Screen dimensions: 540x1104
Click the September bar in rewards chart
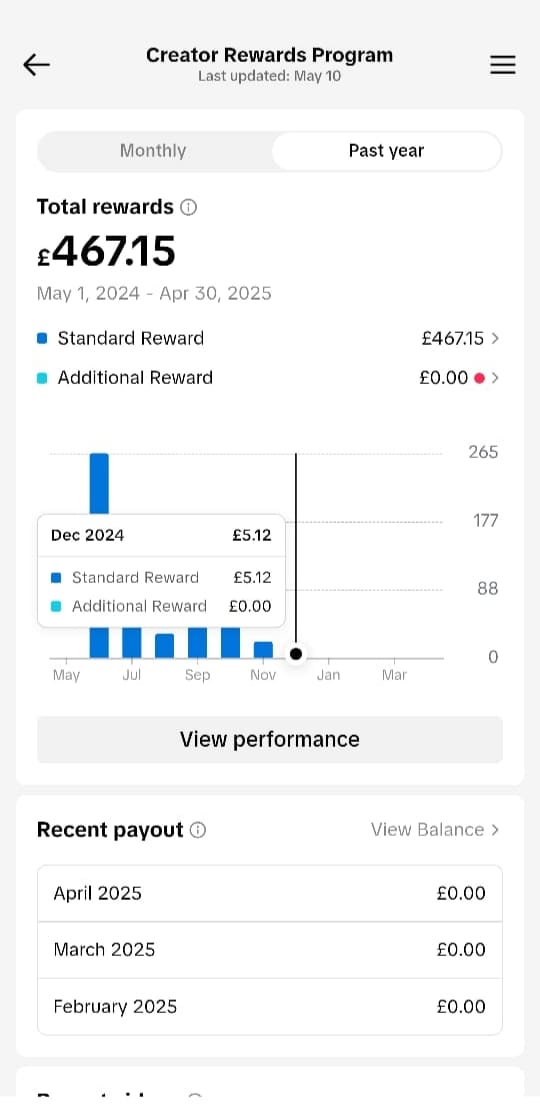pyautogui.click(x=197, y=643)
